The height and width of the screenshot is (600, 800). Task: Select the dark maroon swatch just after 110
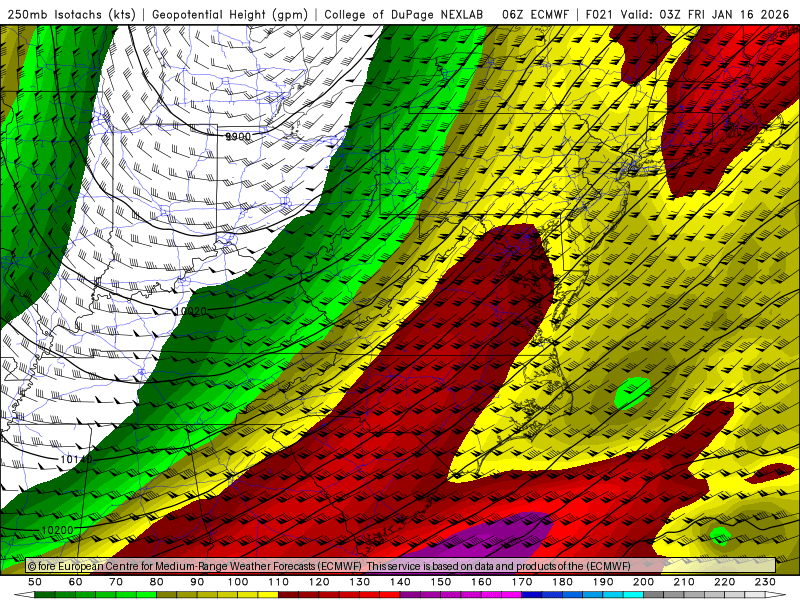tap(289, 595)
